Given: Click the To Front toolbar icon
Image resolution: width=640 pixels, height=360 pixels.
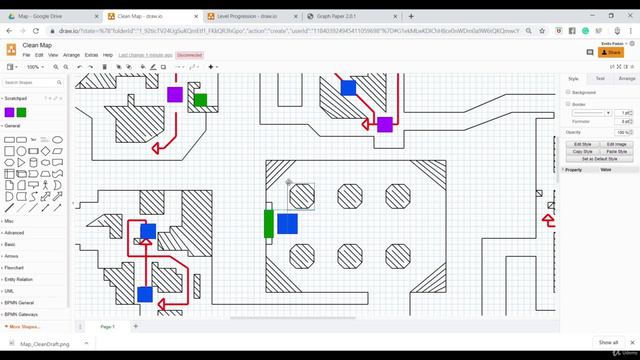Looking at the screenshot, I should coord(119,67).
